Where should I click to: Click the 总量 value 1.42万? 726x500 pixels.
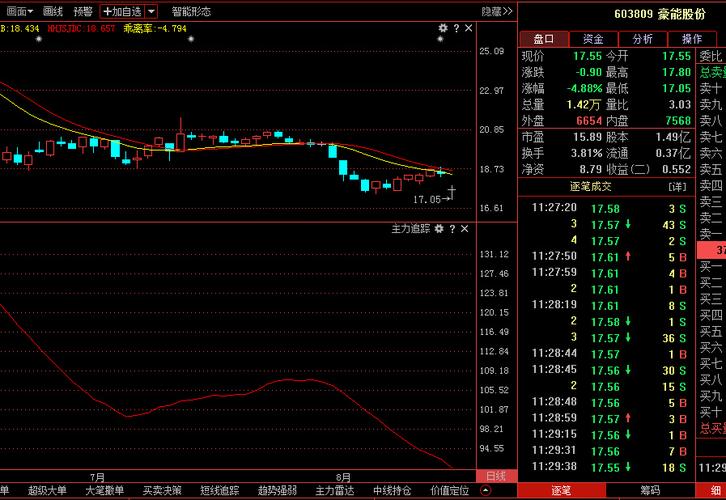coord(583,105)
